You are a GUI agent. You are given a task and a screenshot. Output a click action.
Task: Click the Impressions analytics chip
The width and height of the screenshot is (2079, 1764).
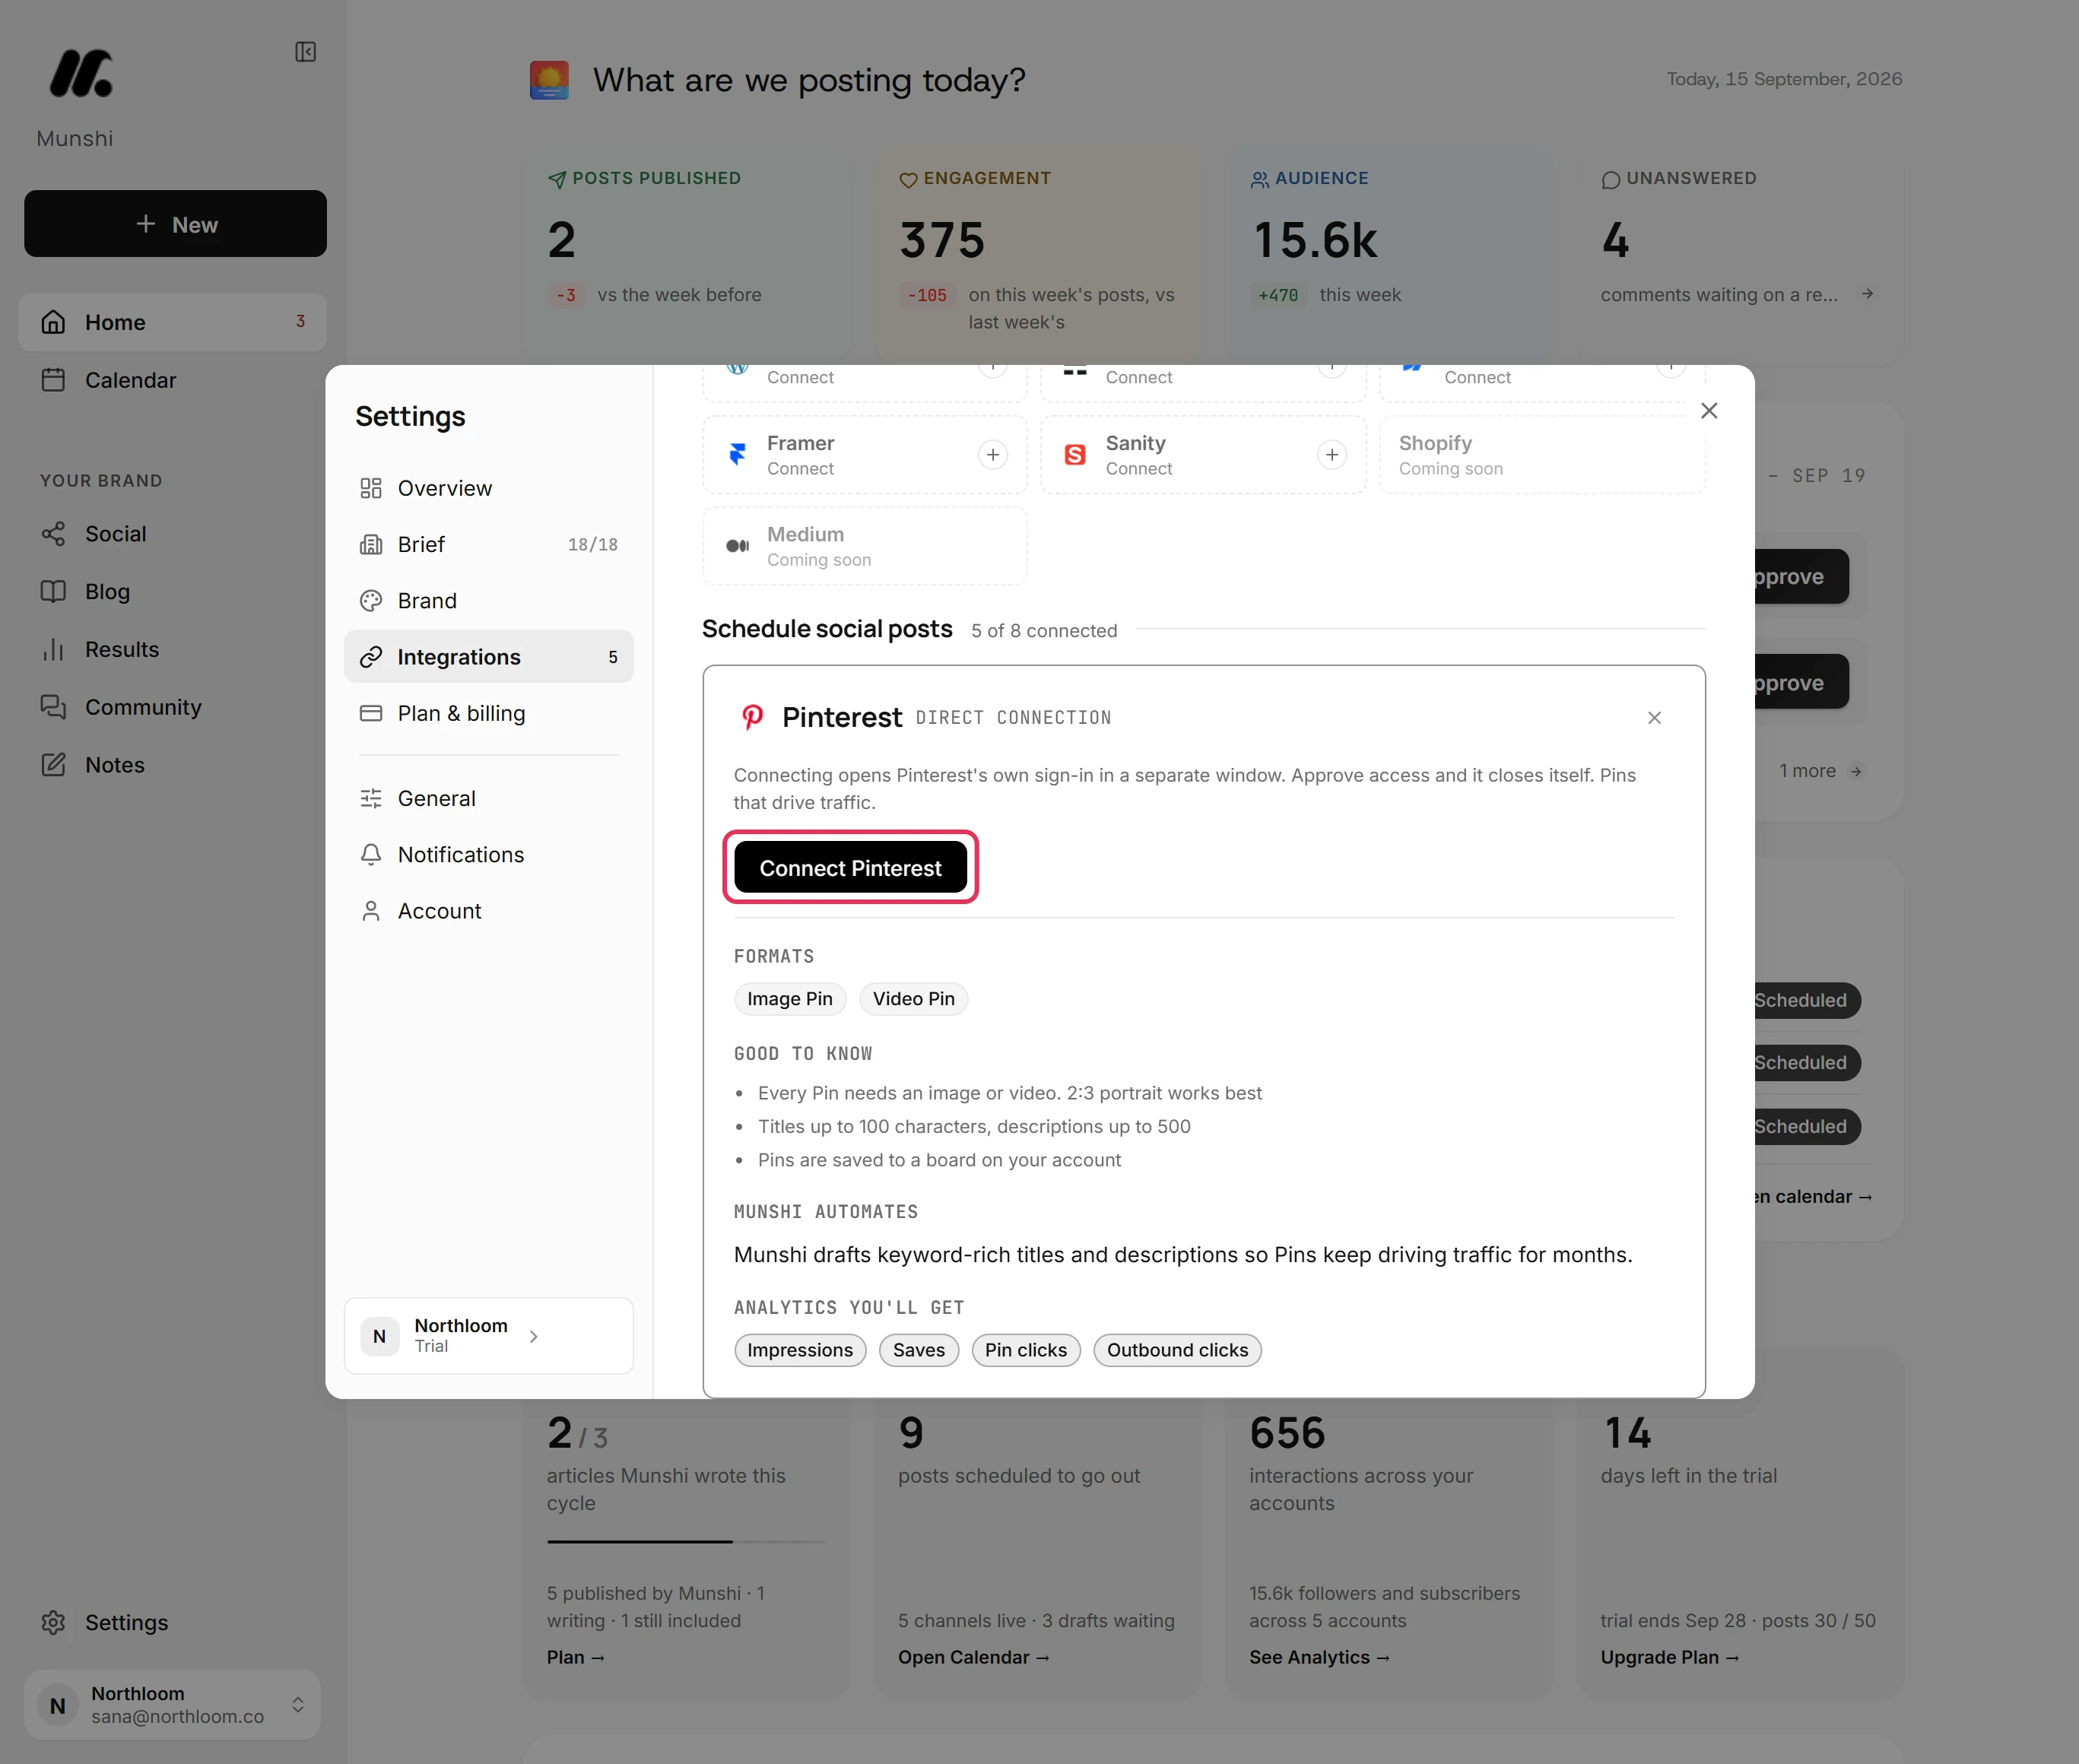[x=800, y=1350]
